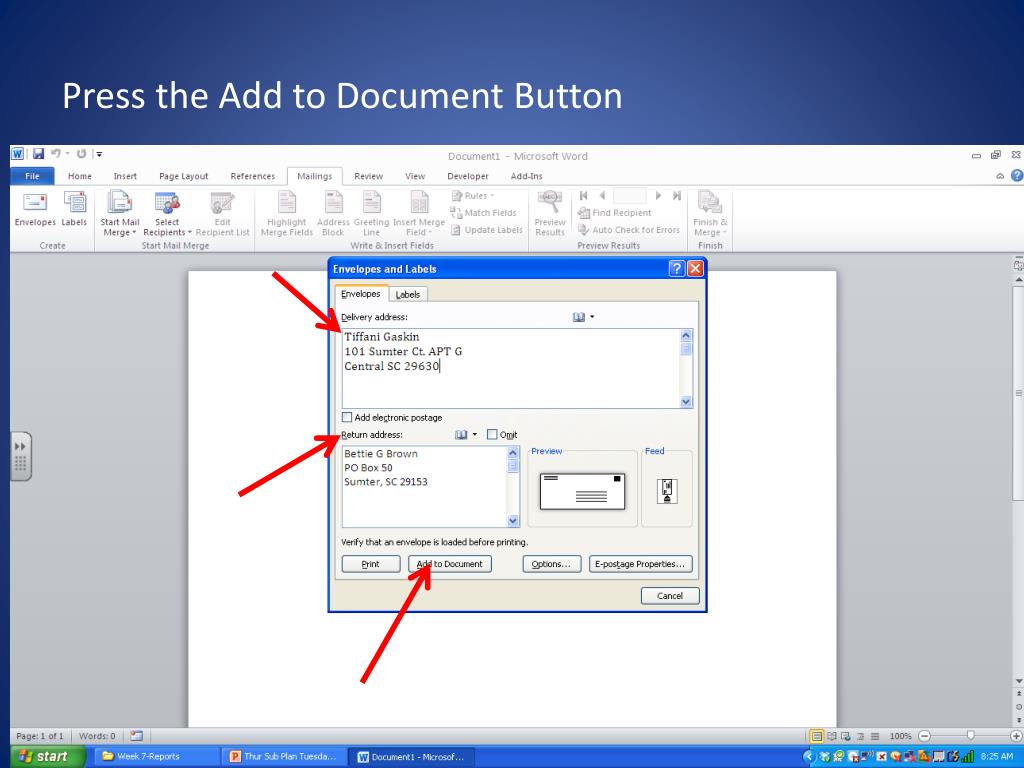
Task: Click the Preview Results ribbon icon
Action: click(550, 214)
